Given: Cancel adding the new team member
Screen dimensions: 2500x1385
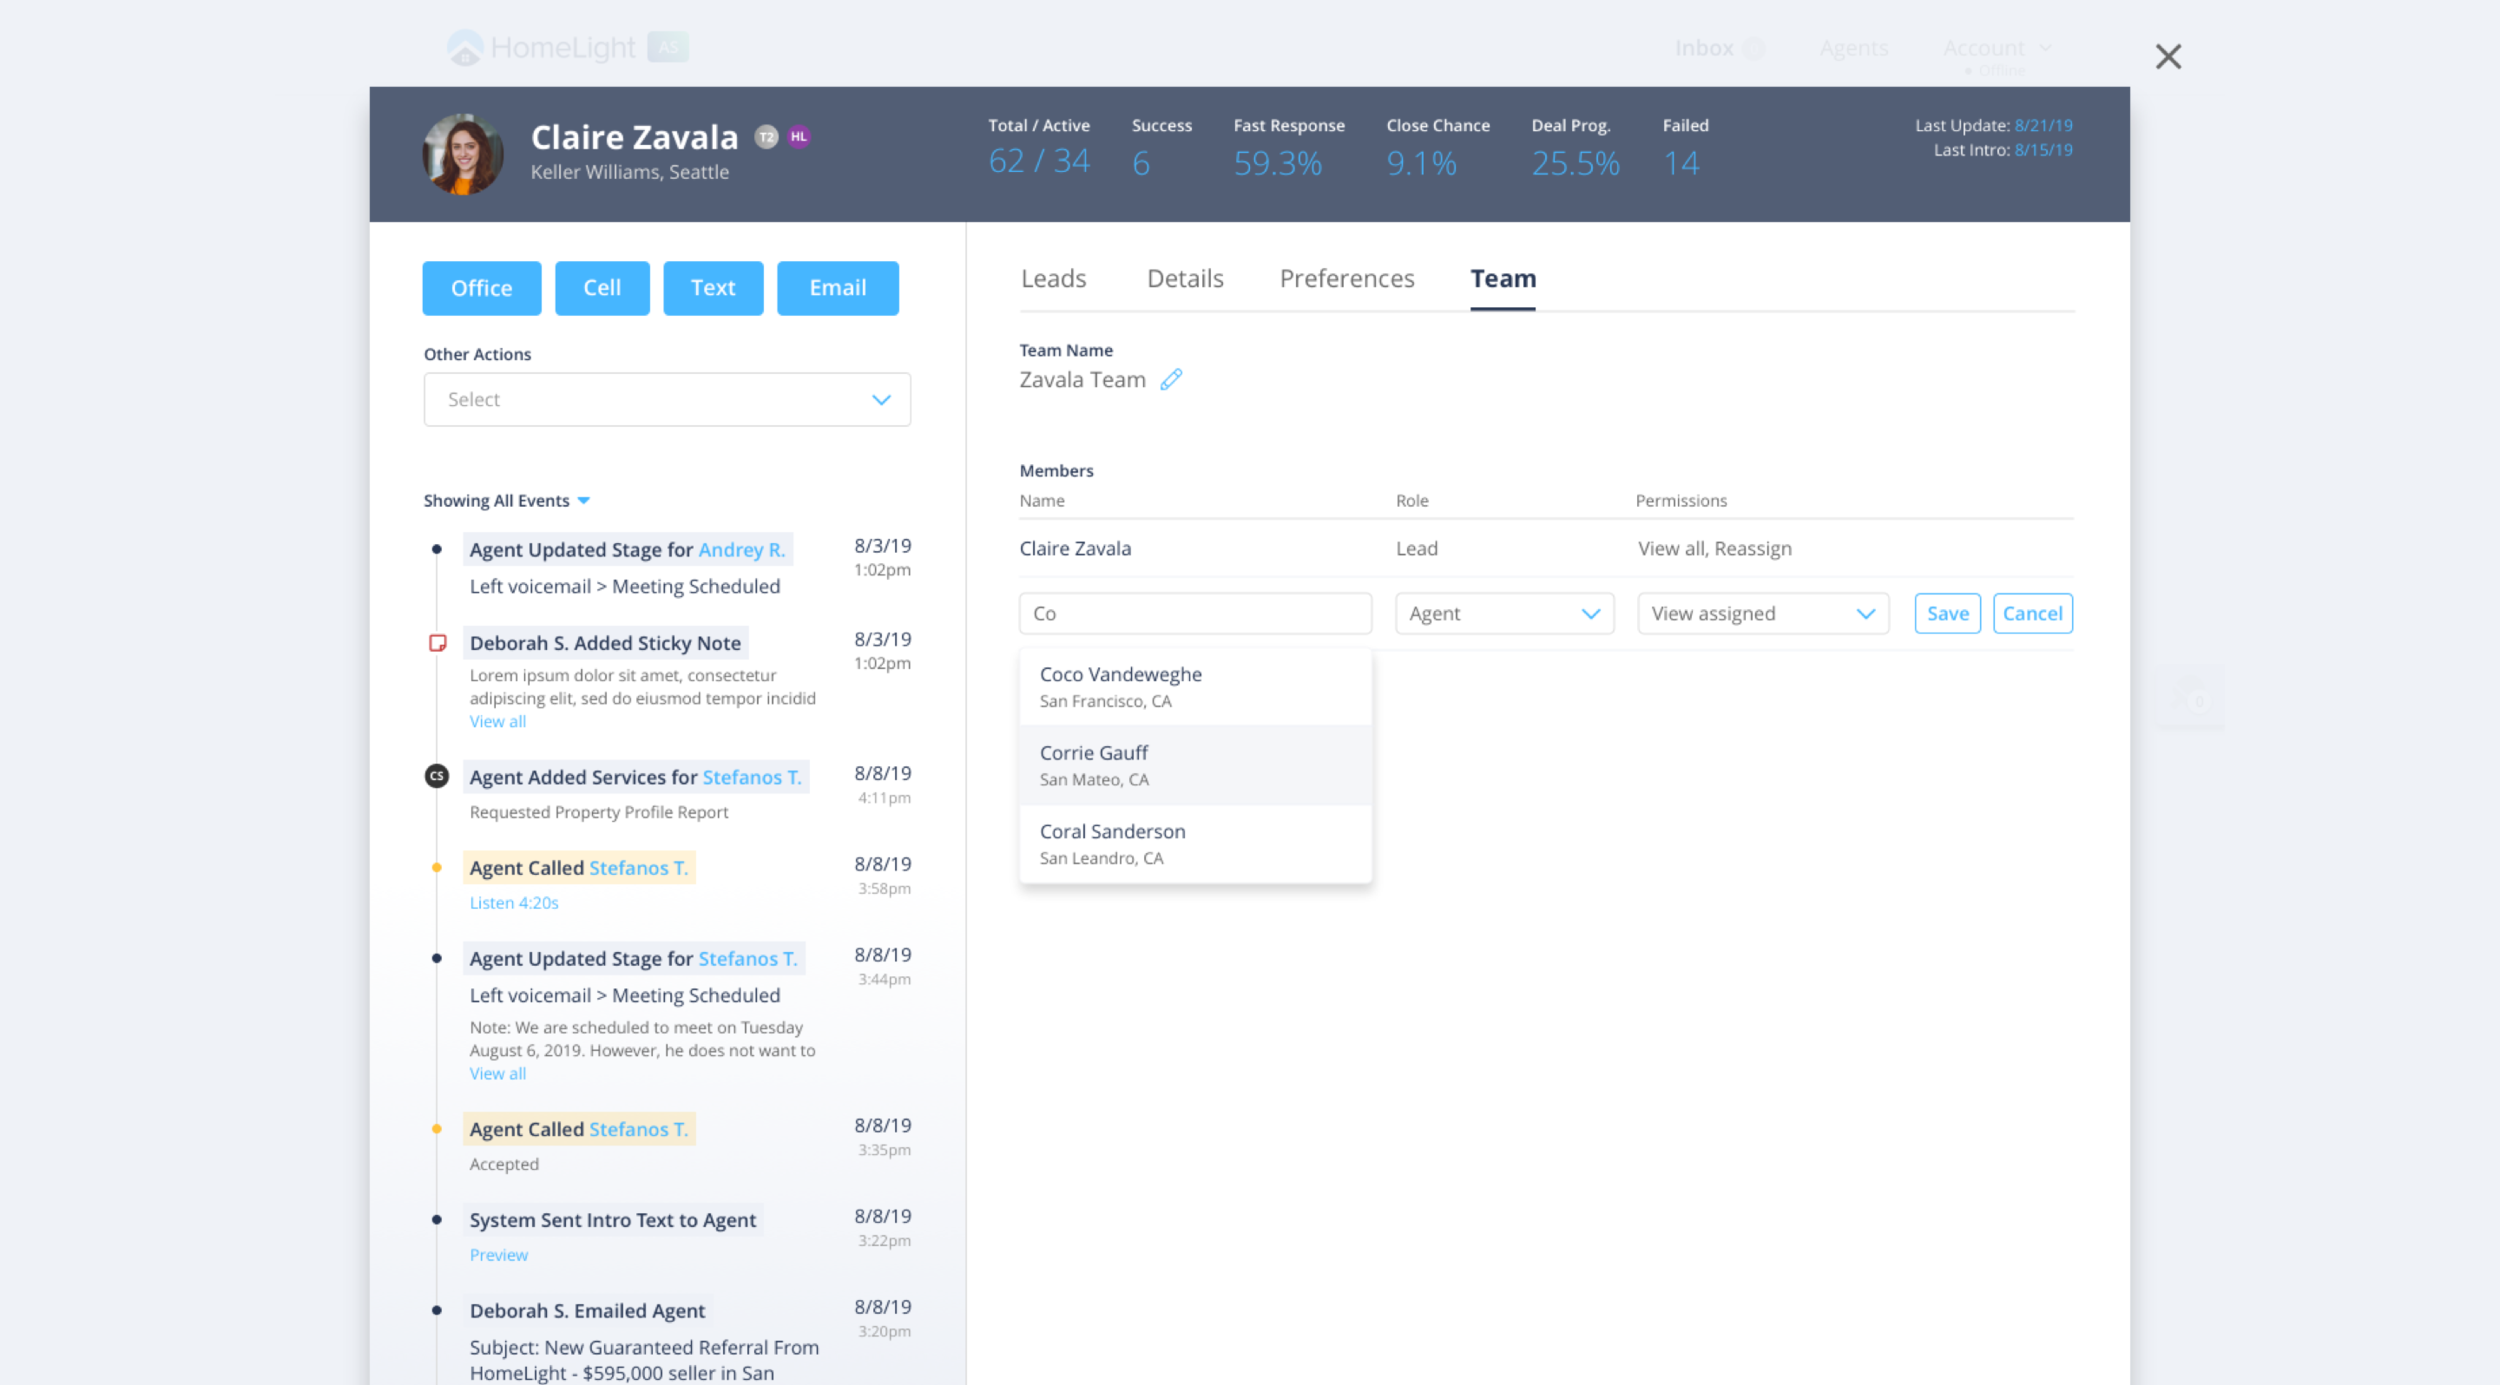Looking at the screenshot, I should [2031, 614].
